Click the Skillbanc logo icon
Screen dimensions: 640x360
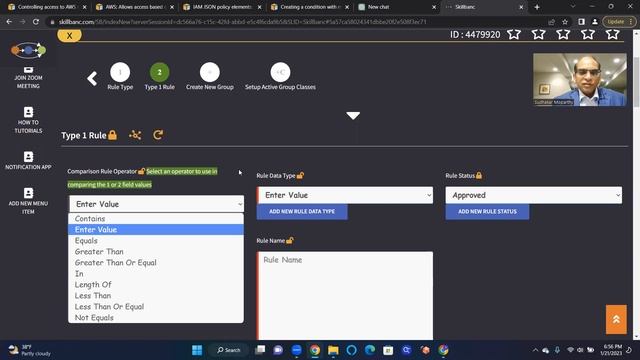point(28,50)
